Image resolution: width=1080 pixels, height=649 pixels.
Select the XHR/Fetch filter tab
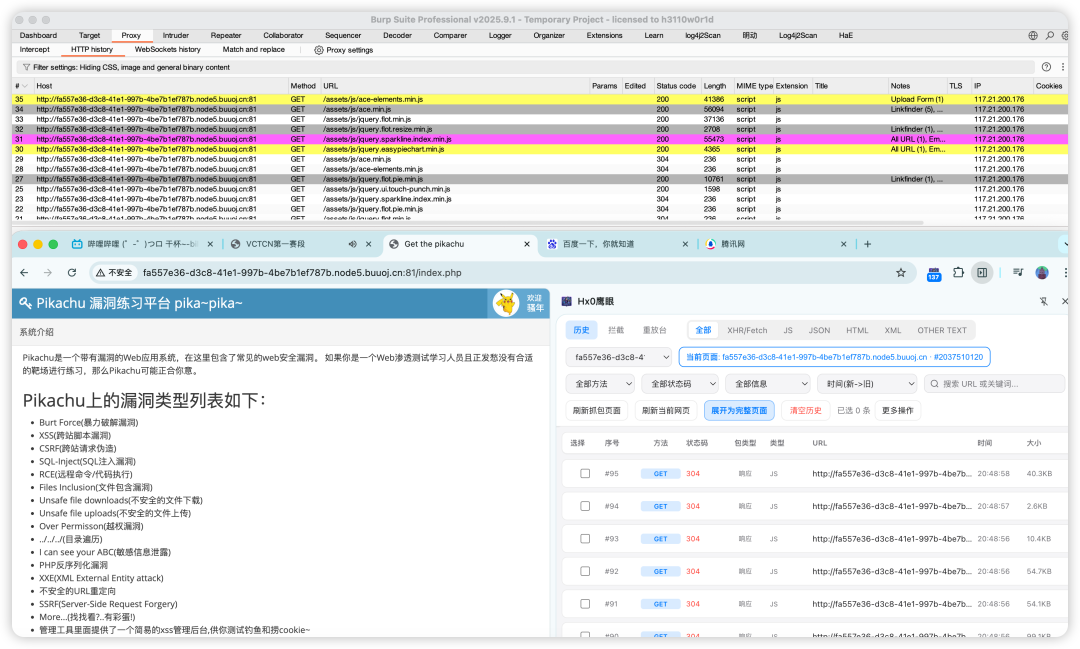[747, 330]
